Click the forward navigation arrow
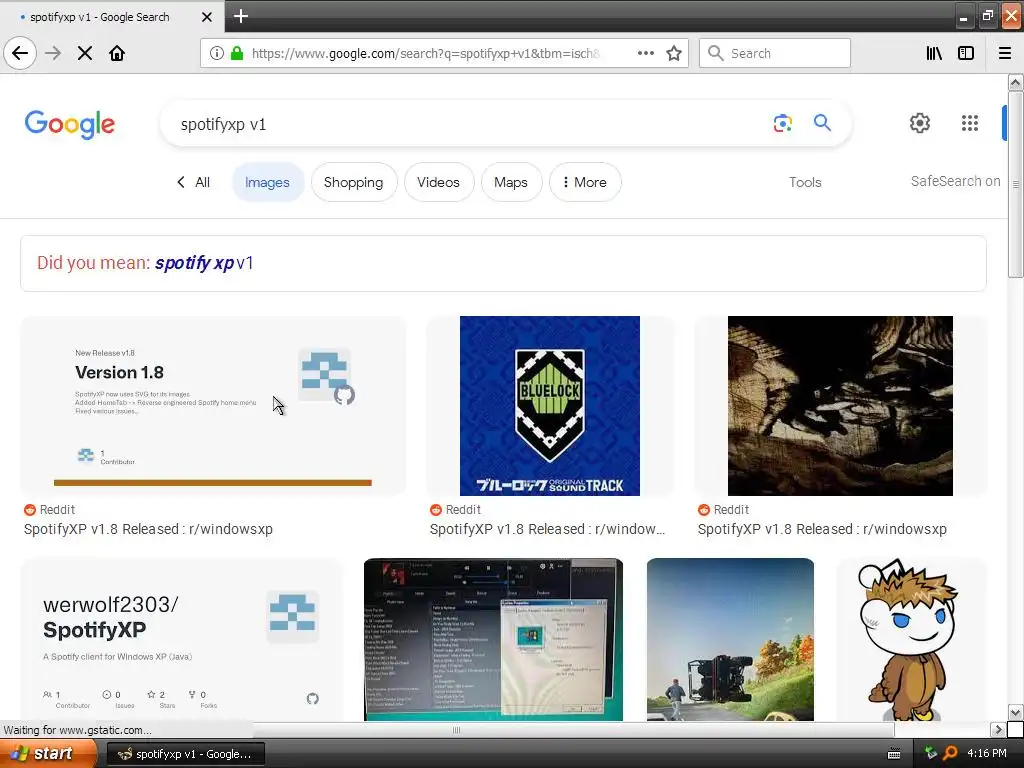Screen dimensions: 1024x768 (x=53, y=53)
